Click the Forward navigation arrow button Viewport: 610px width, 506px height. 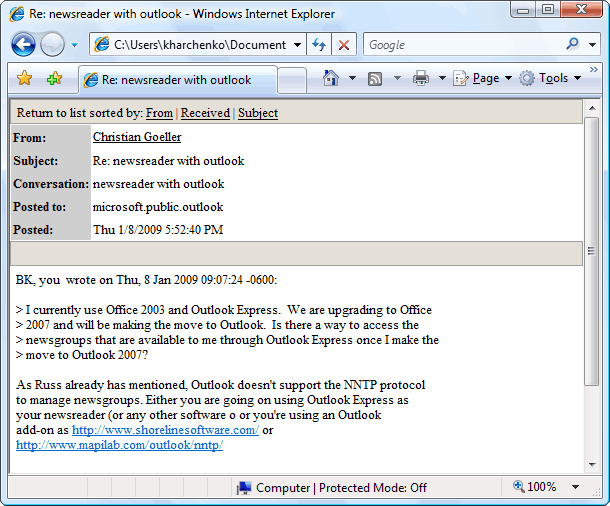tap(52, 45)
